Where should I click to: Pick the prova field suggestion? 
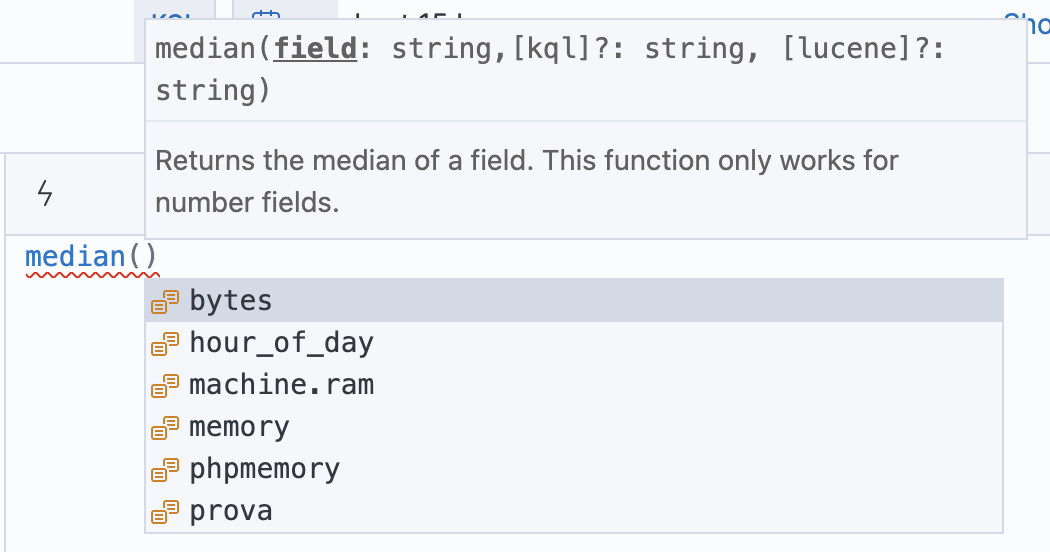574,512
